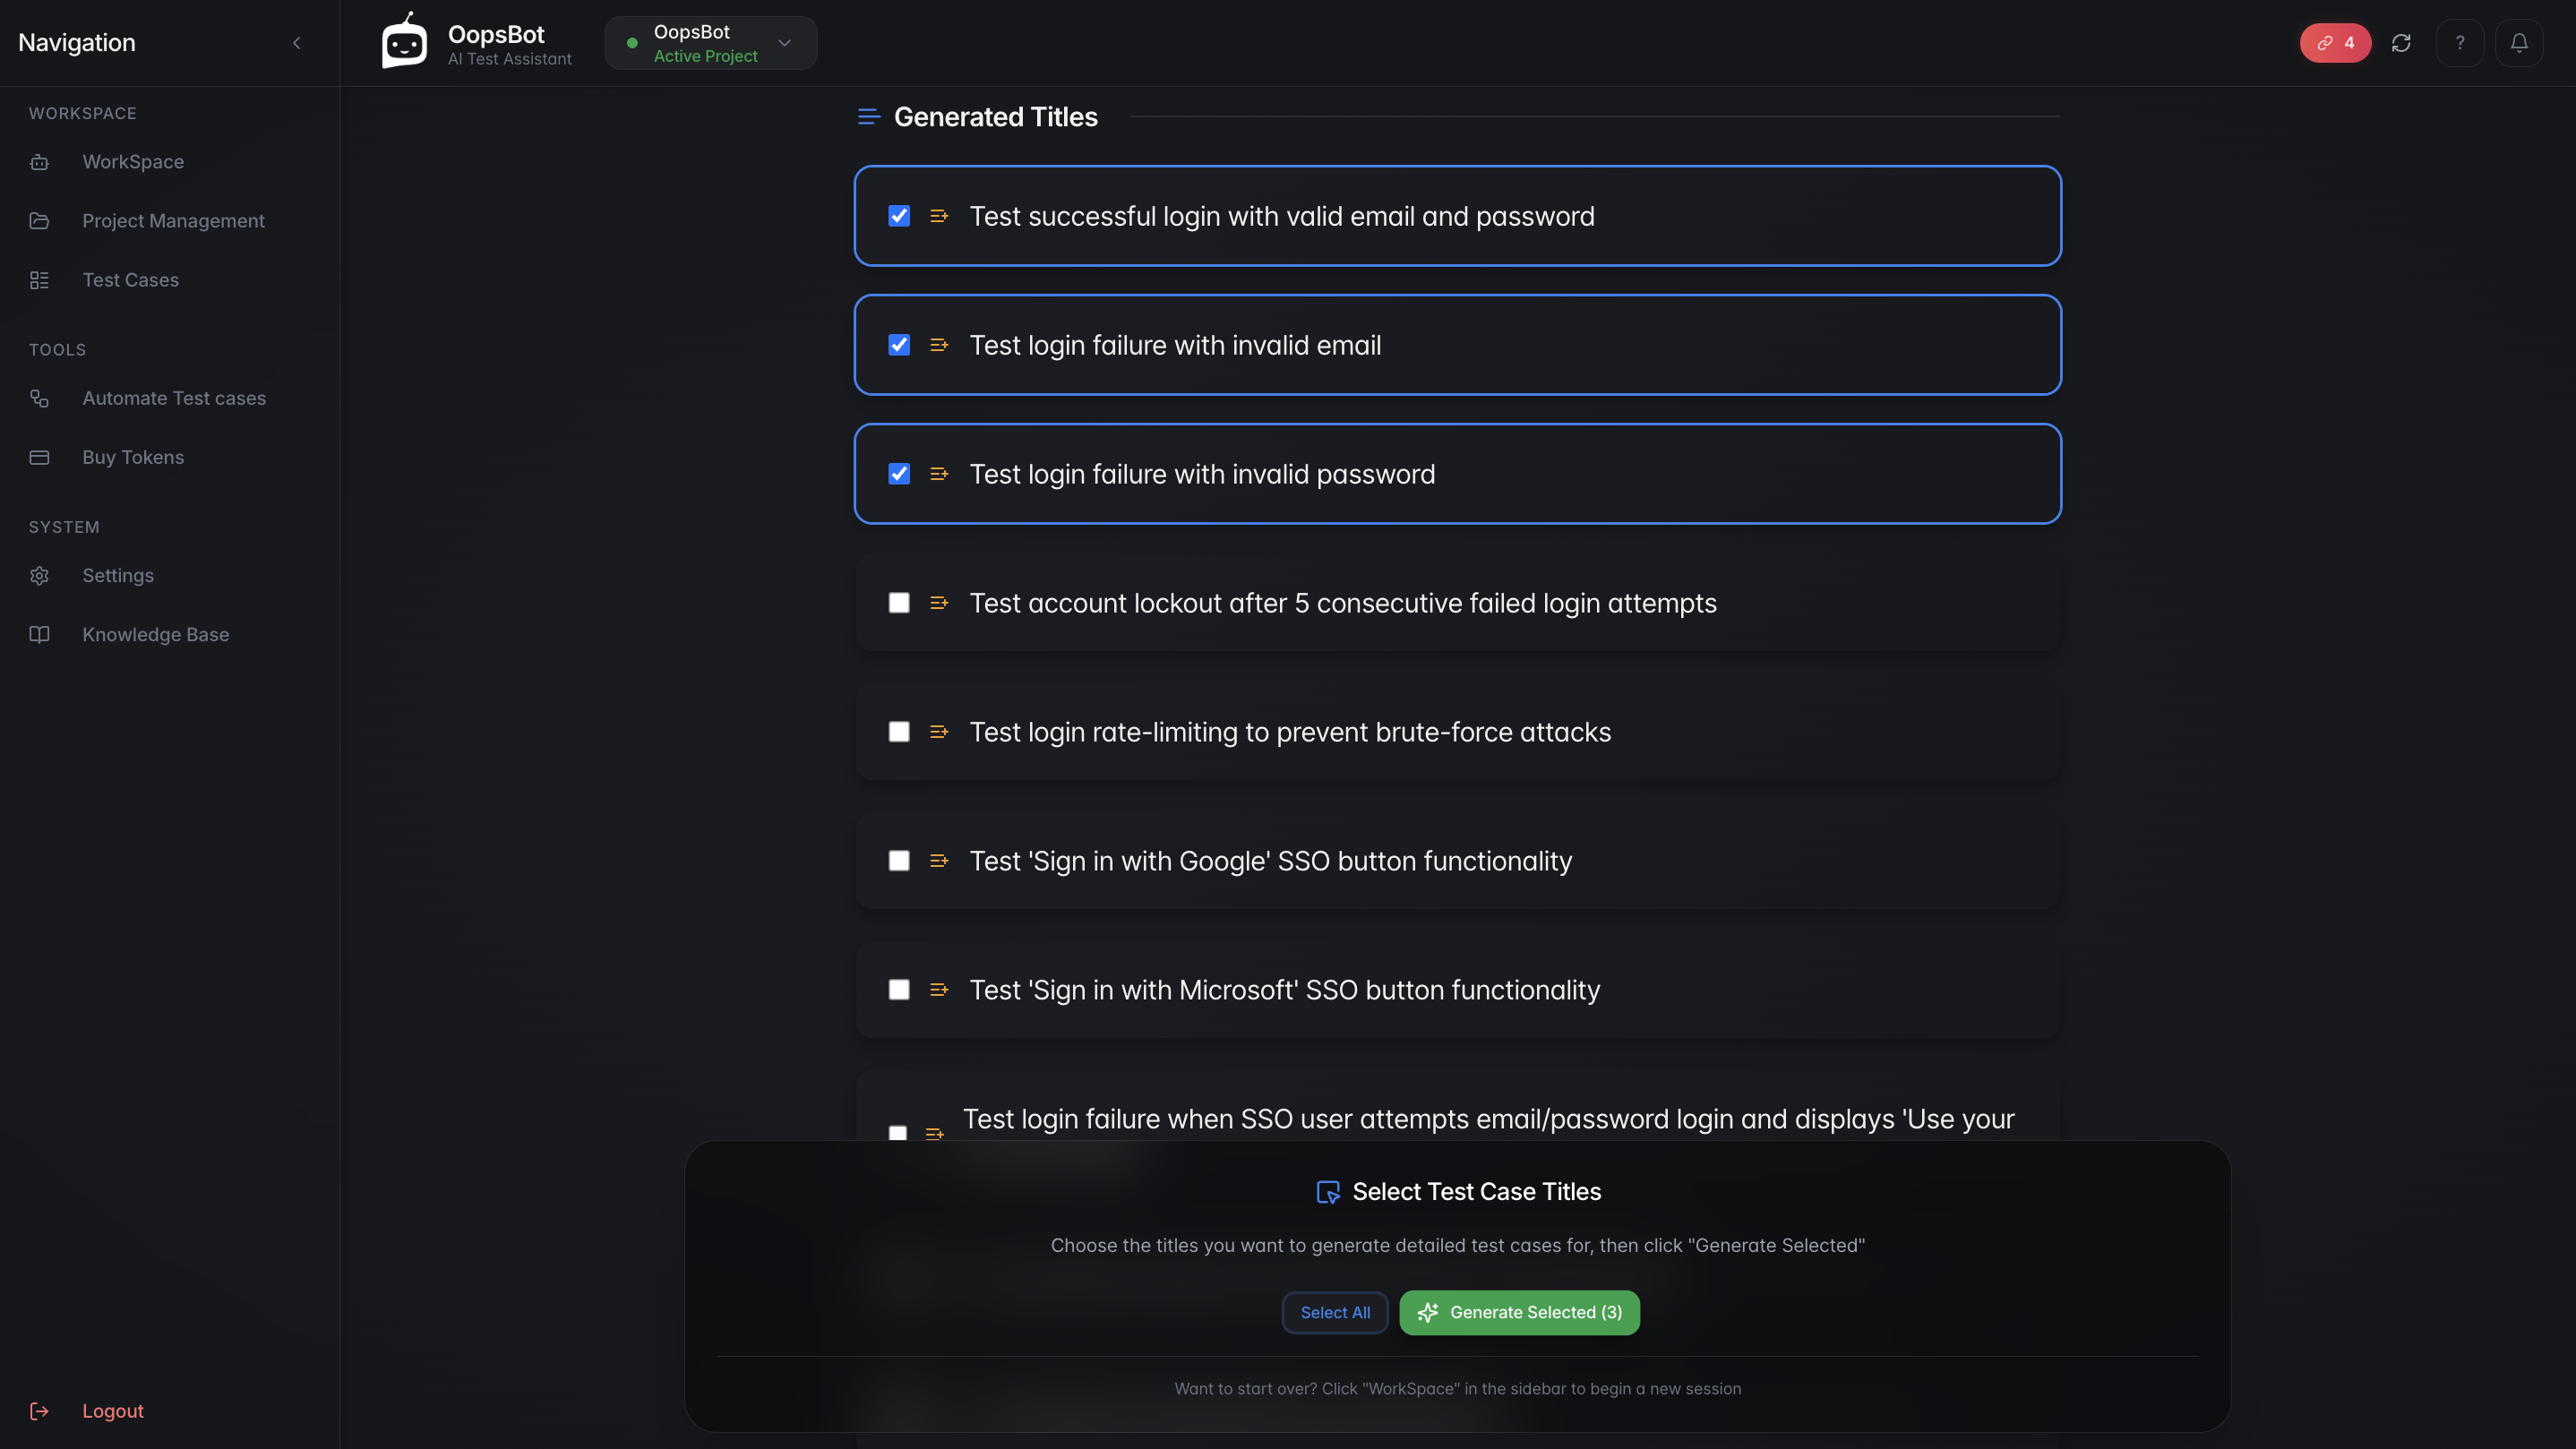Click the refresh icon in the header
This screenshot has height=1449, width=2576.
click(x=2401, y=43)
